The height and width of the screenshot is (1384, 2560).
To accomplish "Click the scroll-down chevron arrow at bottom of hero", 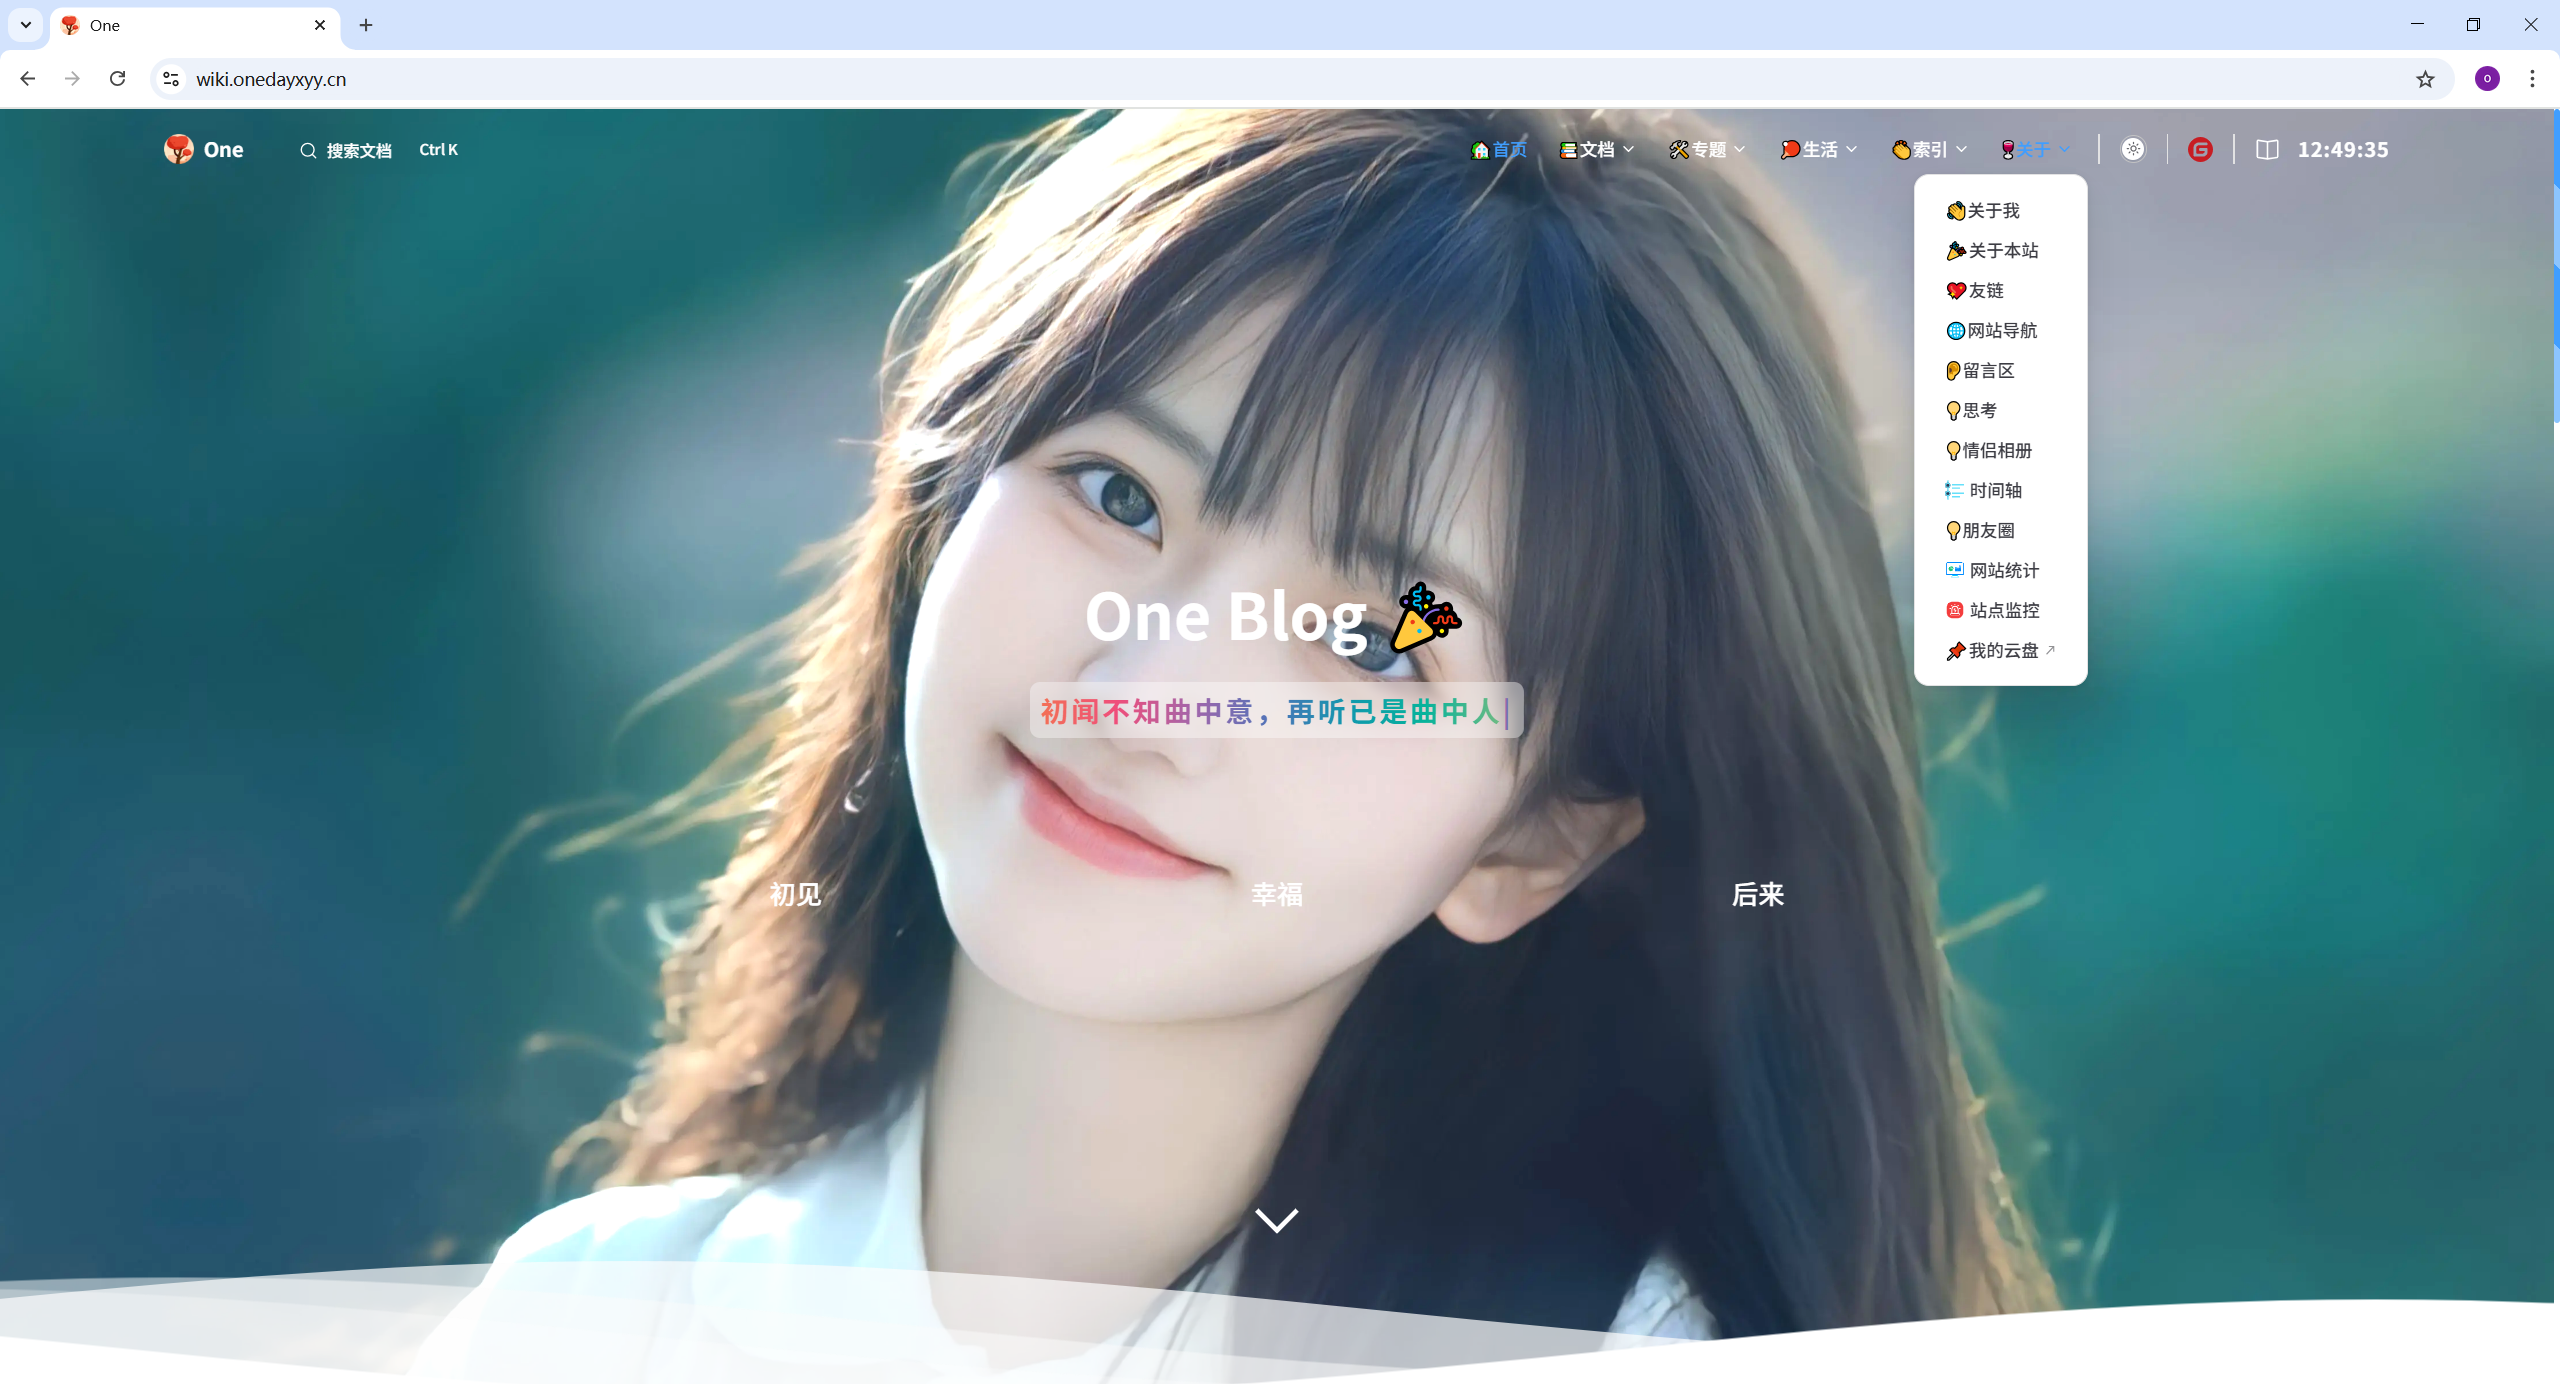I will pyautogui.click(x=1276, y=1220).
